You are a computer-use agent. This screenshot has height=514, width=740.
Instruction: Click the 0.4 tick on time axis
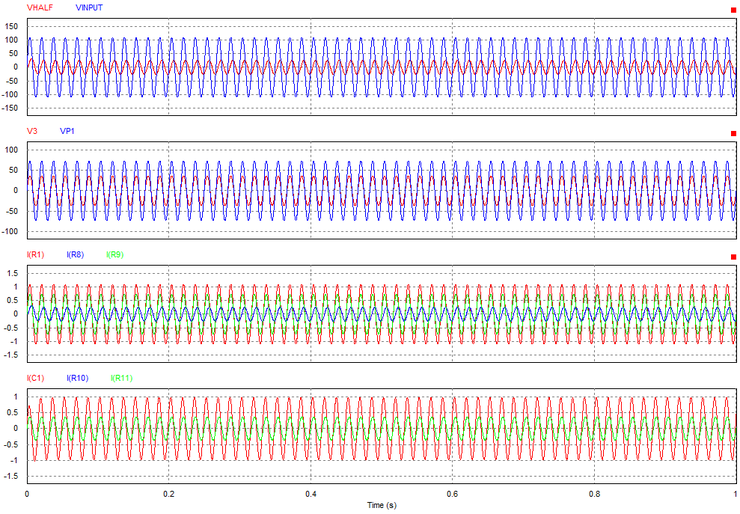pos(311,493)
